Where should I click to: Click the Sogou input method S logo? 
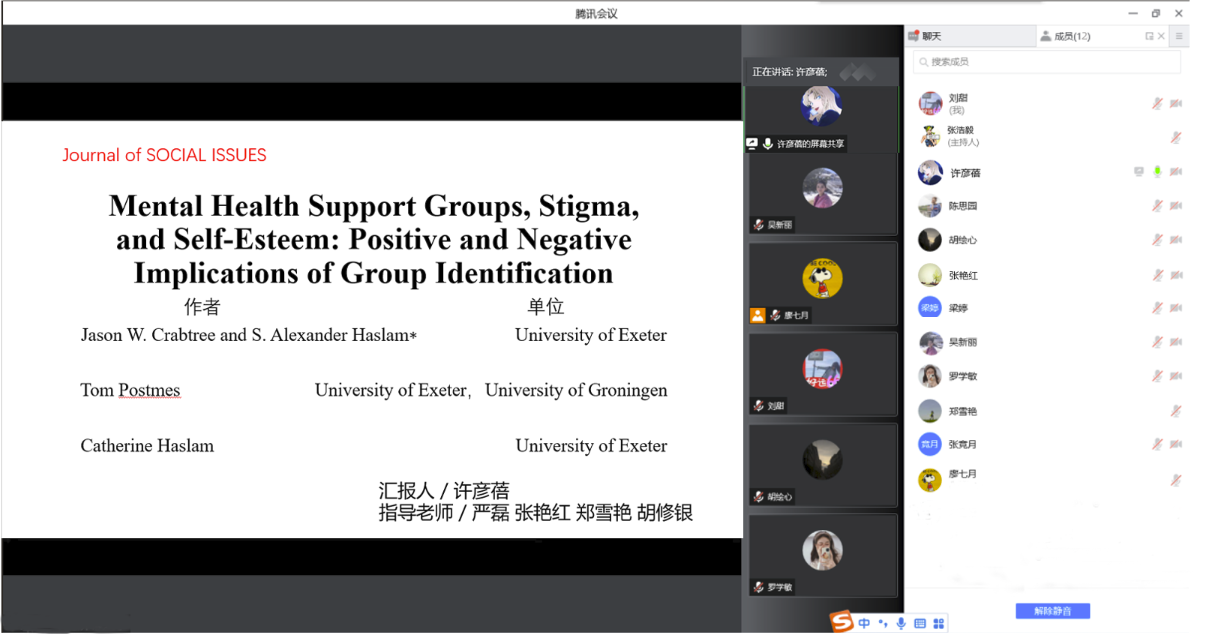[x=842, y=623]
